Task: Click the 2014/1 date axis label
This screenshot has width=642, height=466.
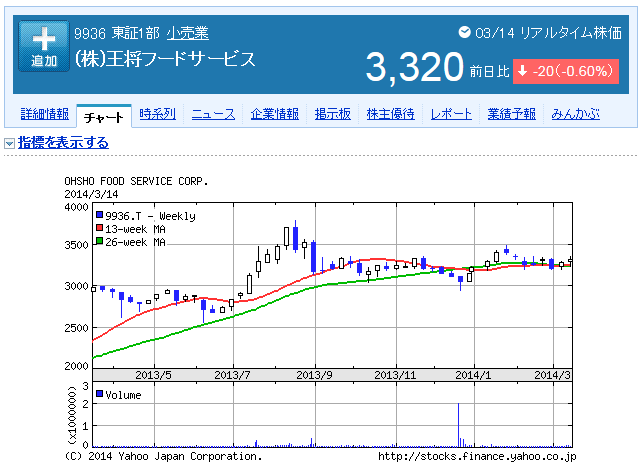Action: point(473,375)
